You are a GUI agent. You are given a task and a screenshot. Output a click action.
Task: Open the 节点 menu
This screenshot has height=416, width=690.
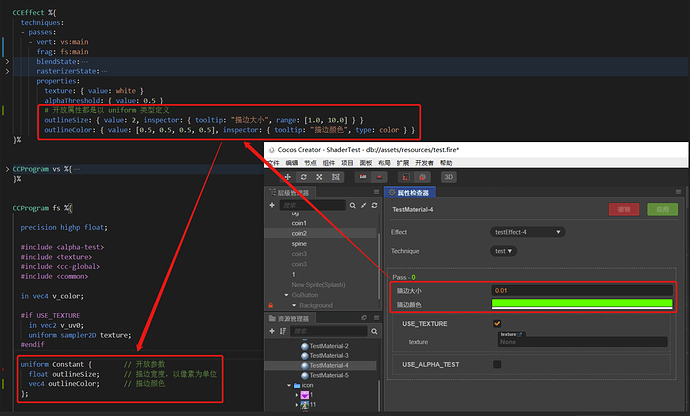310,163
